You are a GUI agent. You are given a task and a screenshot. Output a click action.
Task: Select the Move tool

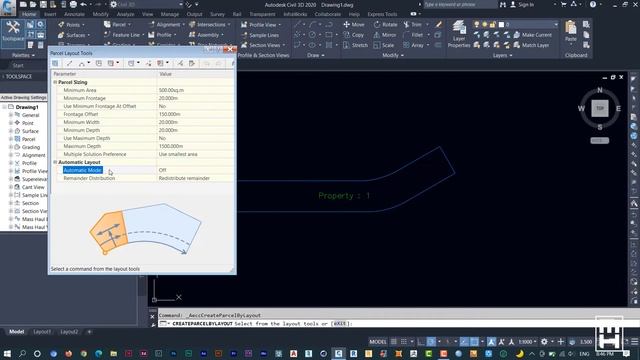coord(354,24)
